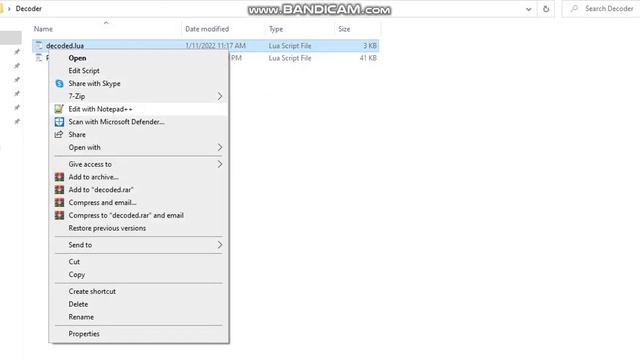Click the WinRAR icon beside Add to archive
The width and height of the screenshot is (640, 360).
click(x=59, y=177)
